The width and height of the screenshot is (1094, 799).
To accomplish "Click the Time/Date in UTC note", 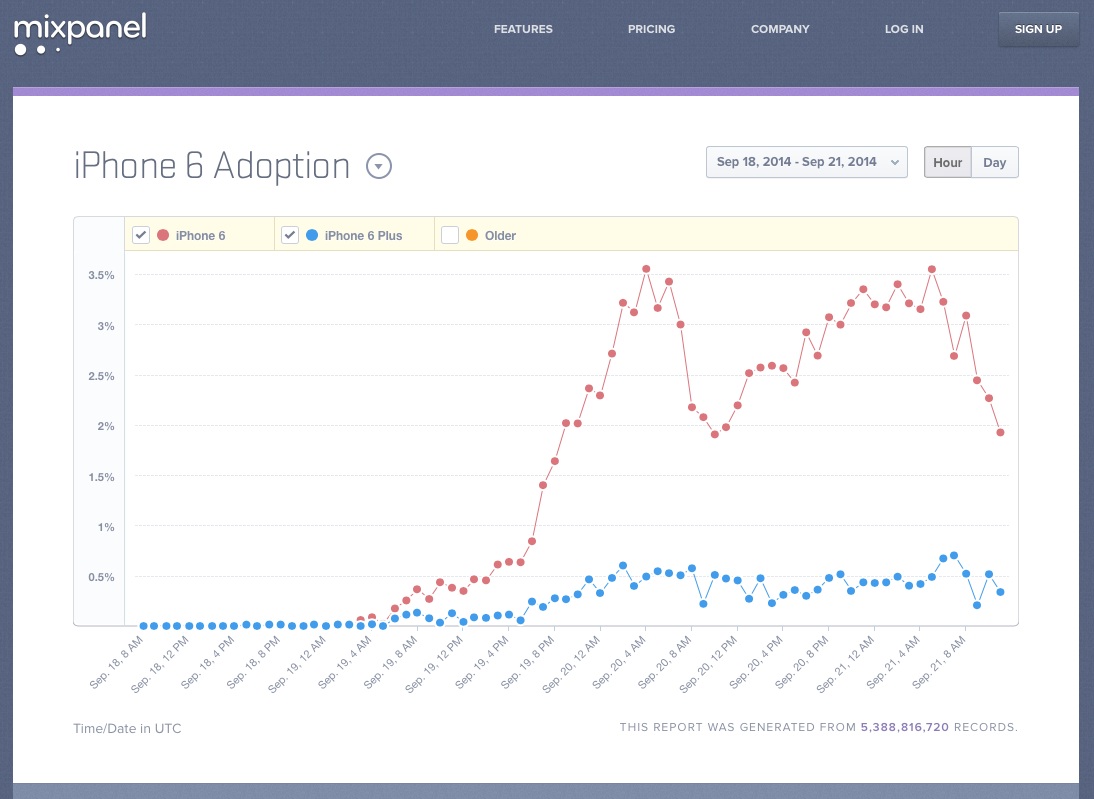I will (127, 729).
